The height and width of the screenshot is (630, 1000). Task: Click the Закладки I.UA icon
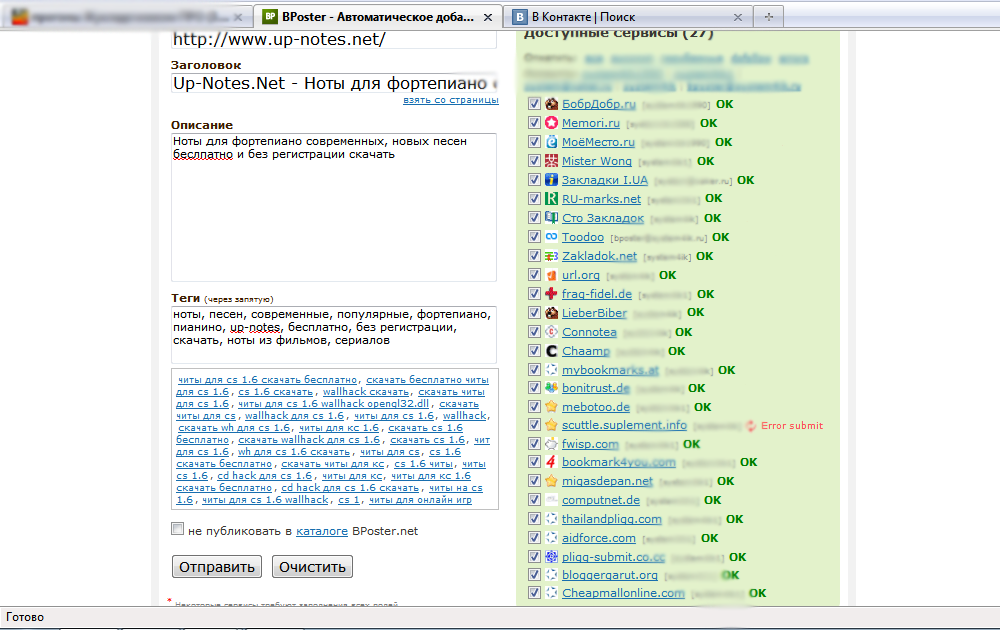[x=552, y=180]
